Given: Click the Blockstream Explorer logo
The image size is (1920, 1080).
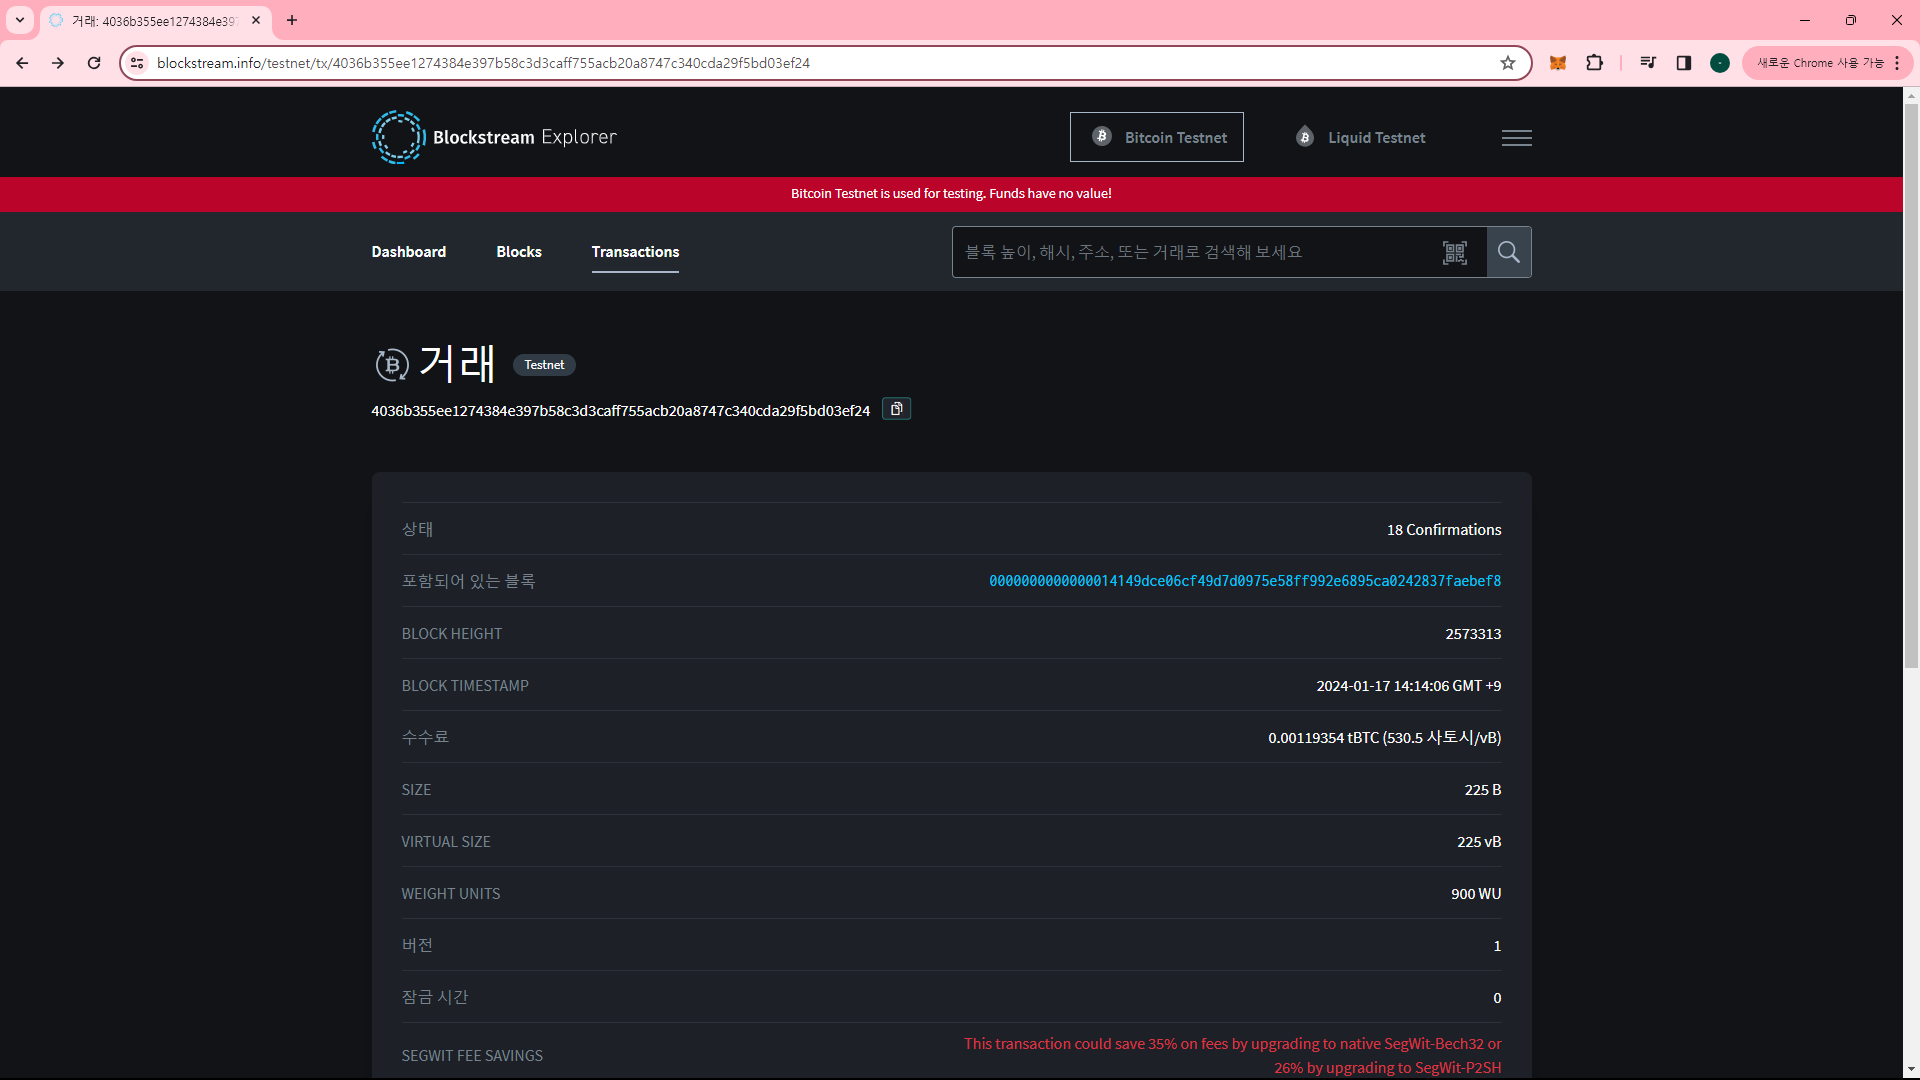Looking at the screenshot, I should (494, 137).
